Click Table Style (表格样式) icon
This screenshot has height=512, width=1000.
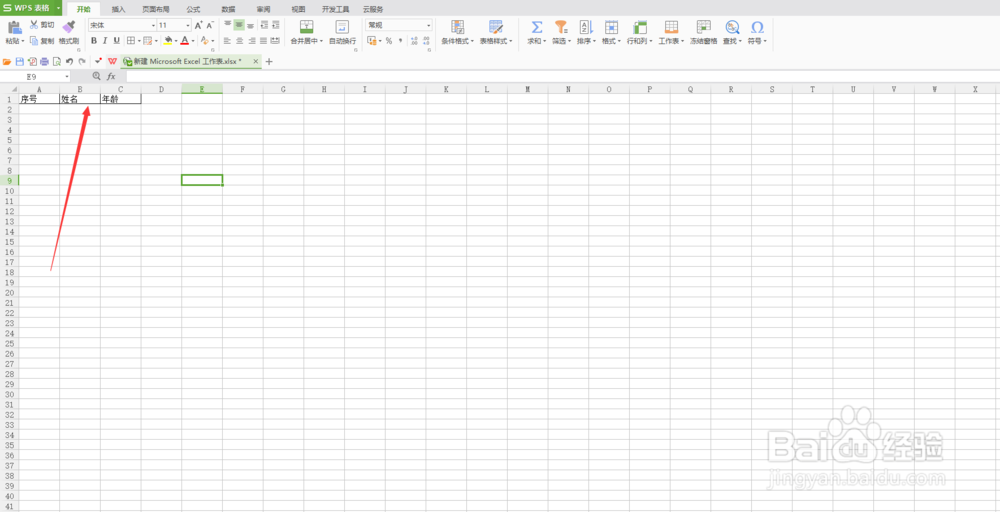[x=496, y=27]
